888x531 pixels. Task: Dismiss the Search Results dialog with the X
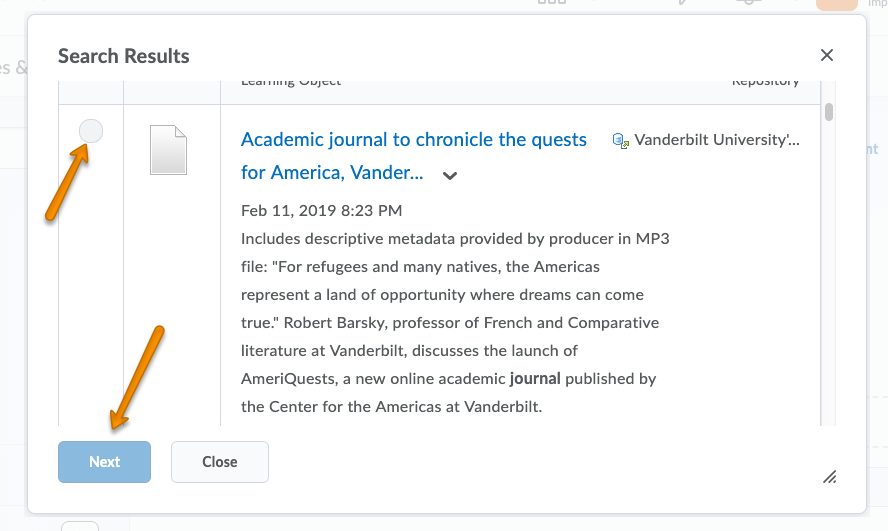pyautogui.click(x=827, y=55)
